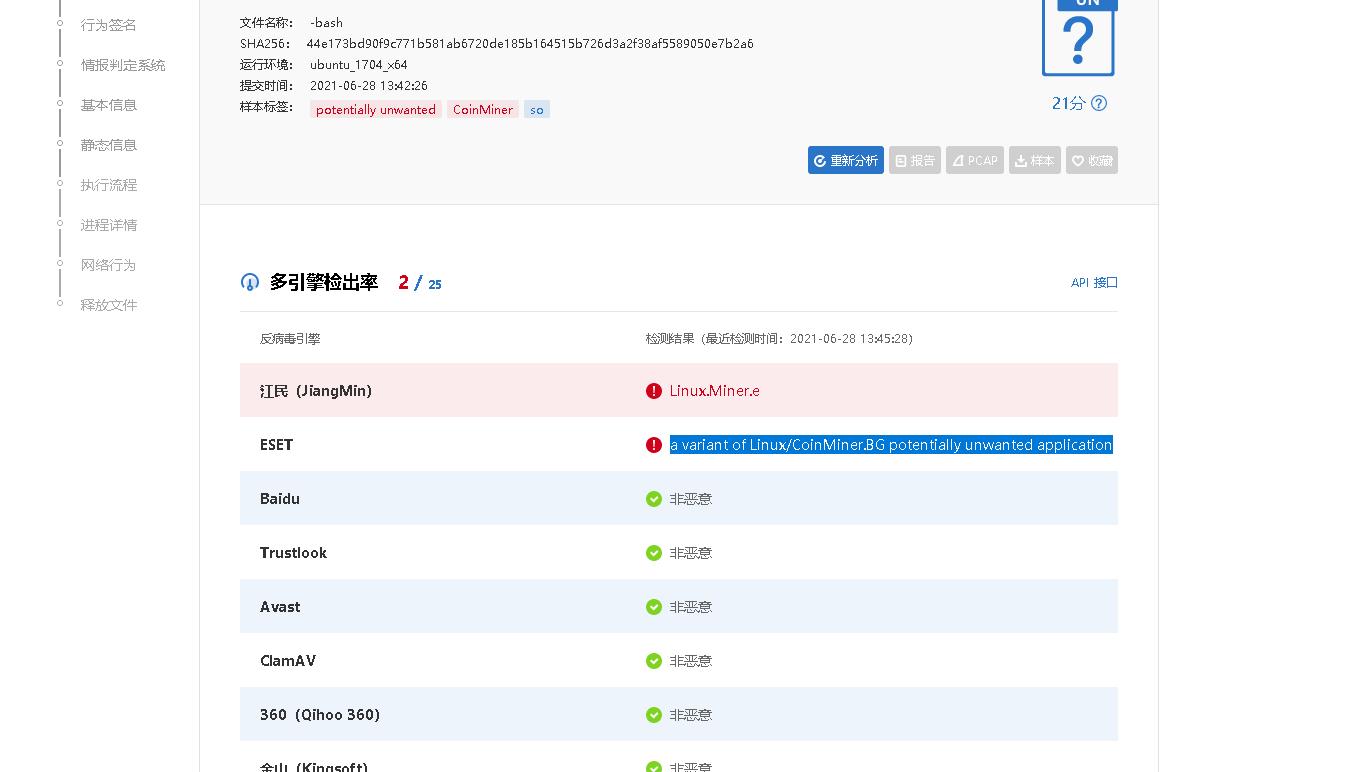Click the 非恶意 result for Baidu
This screenshot has height=772, width=1372.
point(691,499)
